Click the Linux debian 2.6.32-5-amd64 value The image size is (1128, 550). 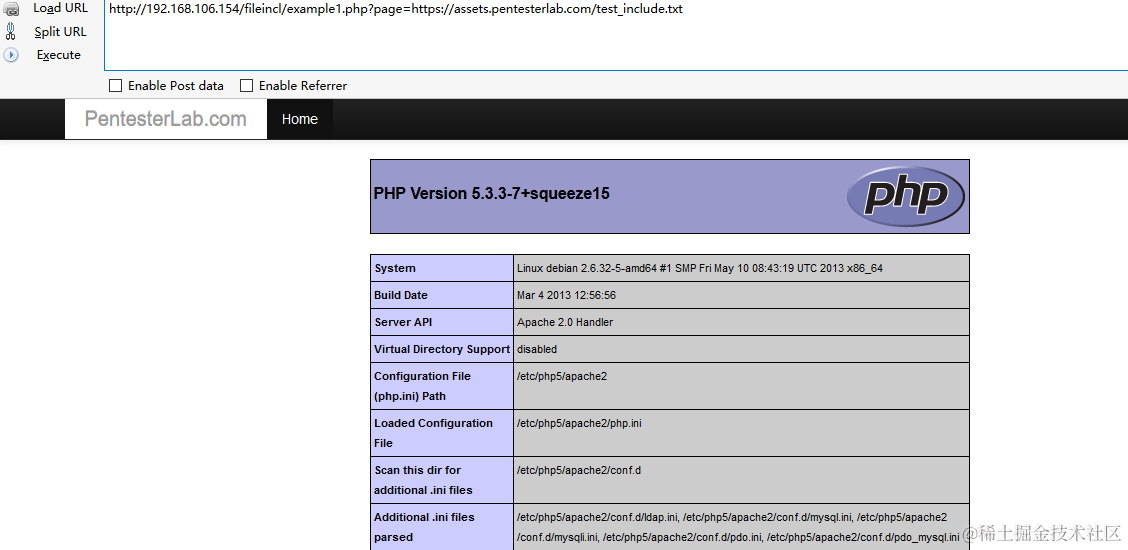tap(700, 268)
